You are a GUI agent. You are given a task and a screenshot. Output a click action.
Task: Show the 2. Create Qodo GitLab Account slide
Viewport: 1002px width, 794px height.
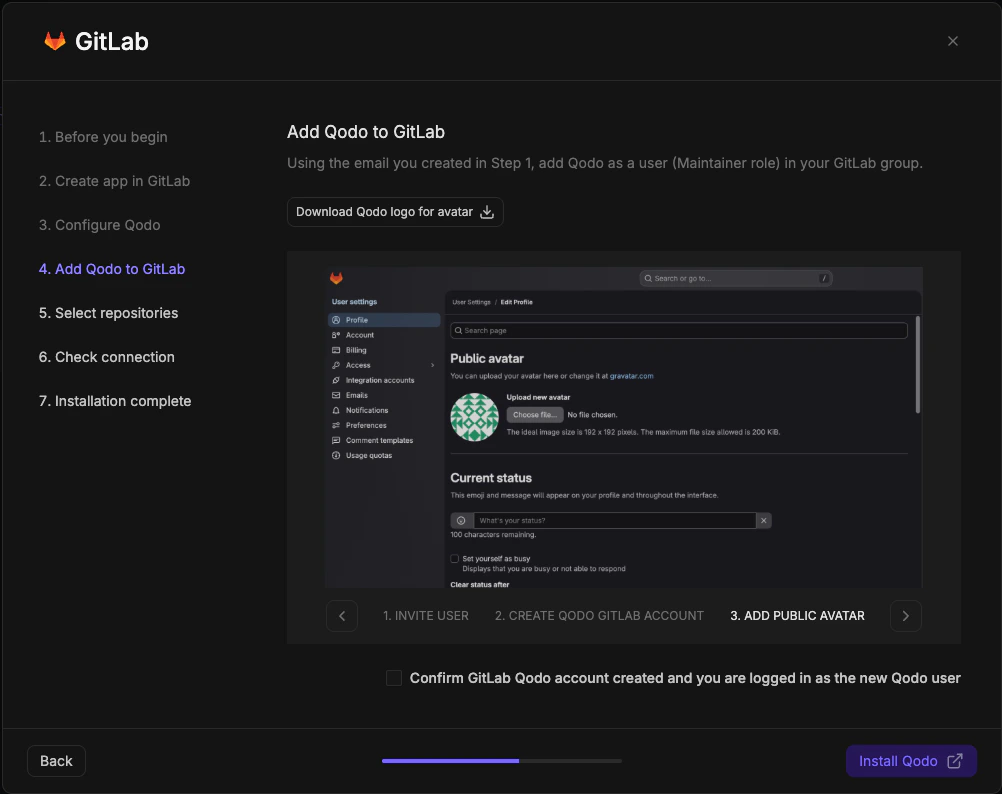[x=599, y=616]
